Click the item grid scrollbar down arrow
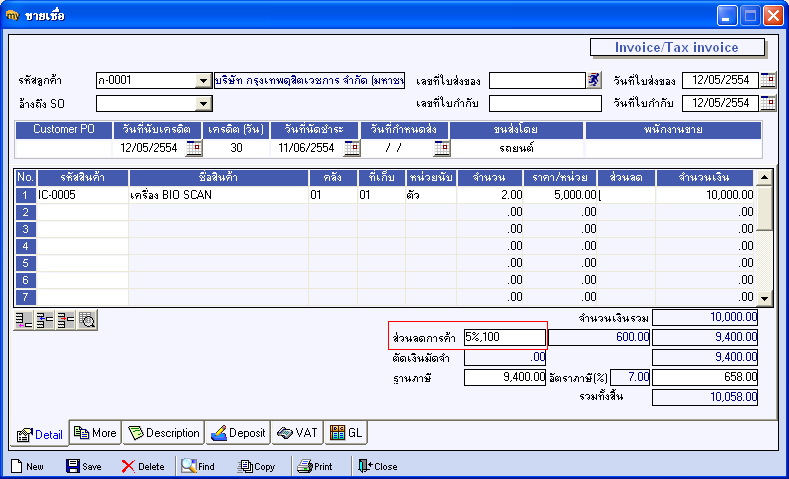This screenshot has width=789, height=479. click(764, 298)
